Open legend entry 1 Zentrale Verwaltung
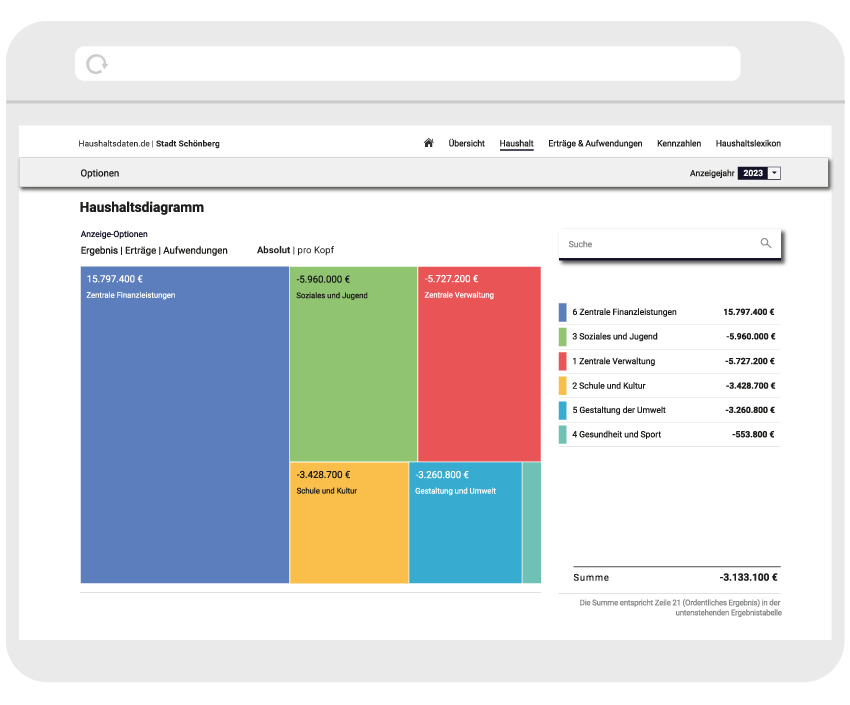The image size is (850, 705). (x=614, y=361)
